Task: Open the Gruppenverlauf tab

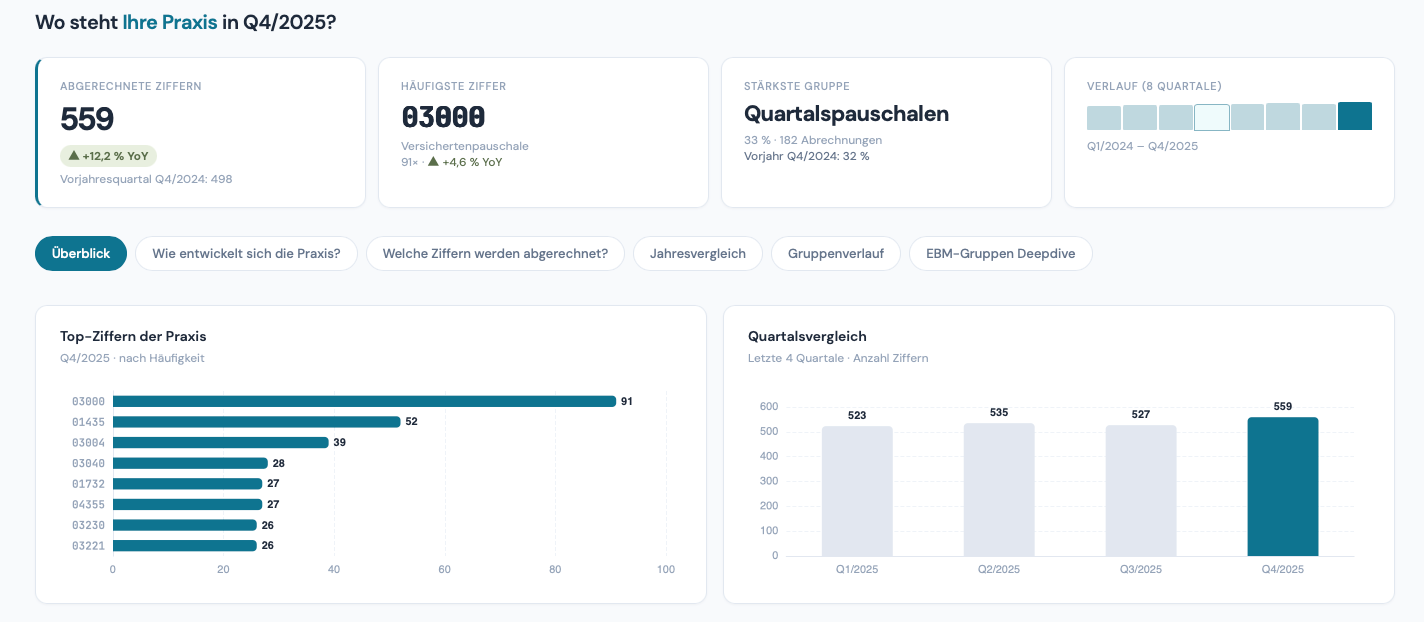Action: pyautogui.click(x=835, y=253)
